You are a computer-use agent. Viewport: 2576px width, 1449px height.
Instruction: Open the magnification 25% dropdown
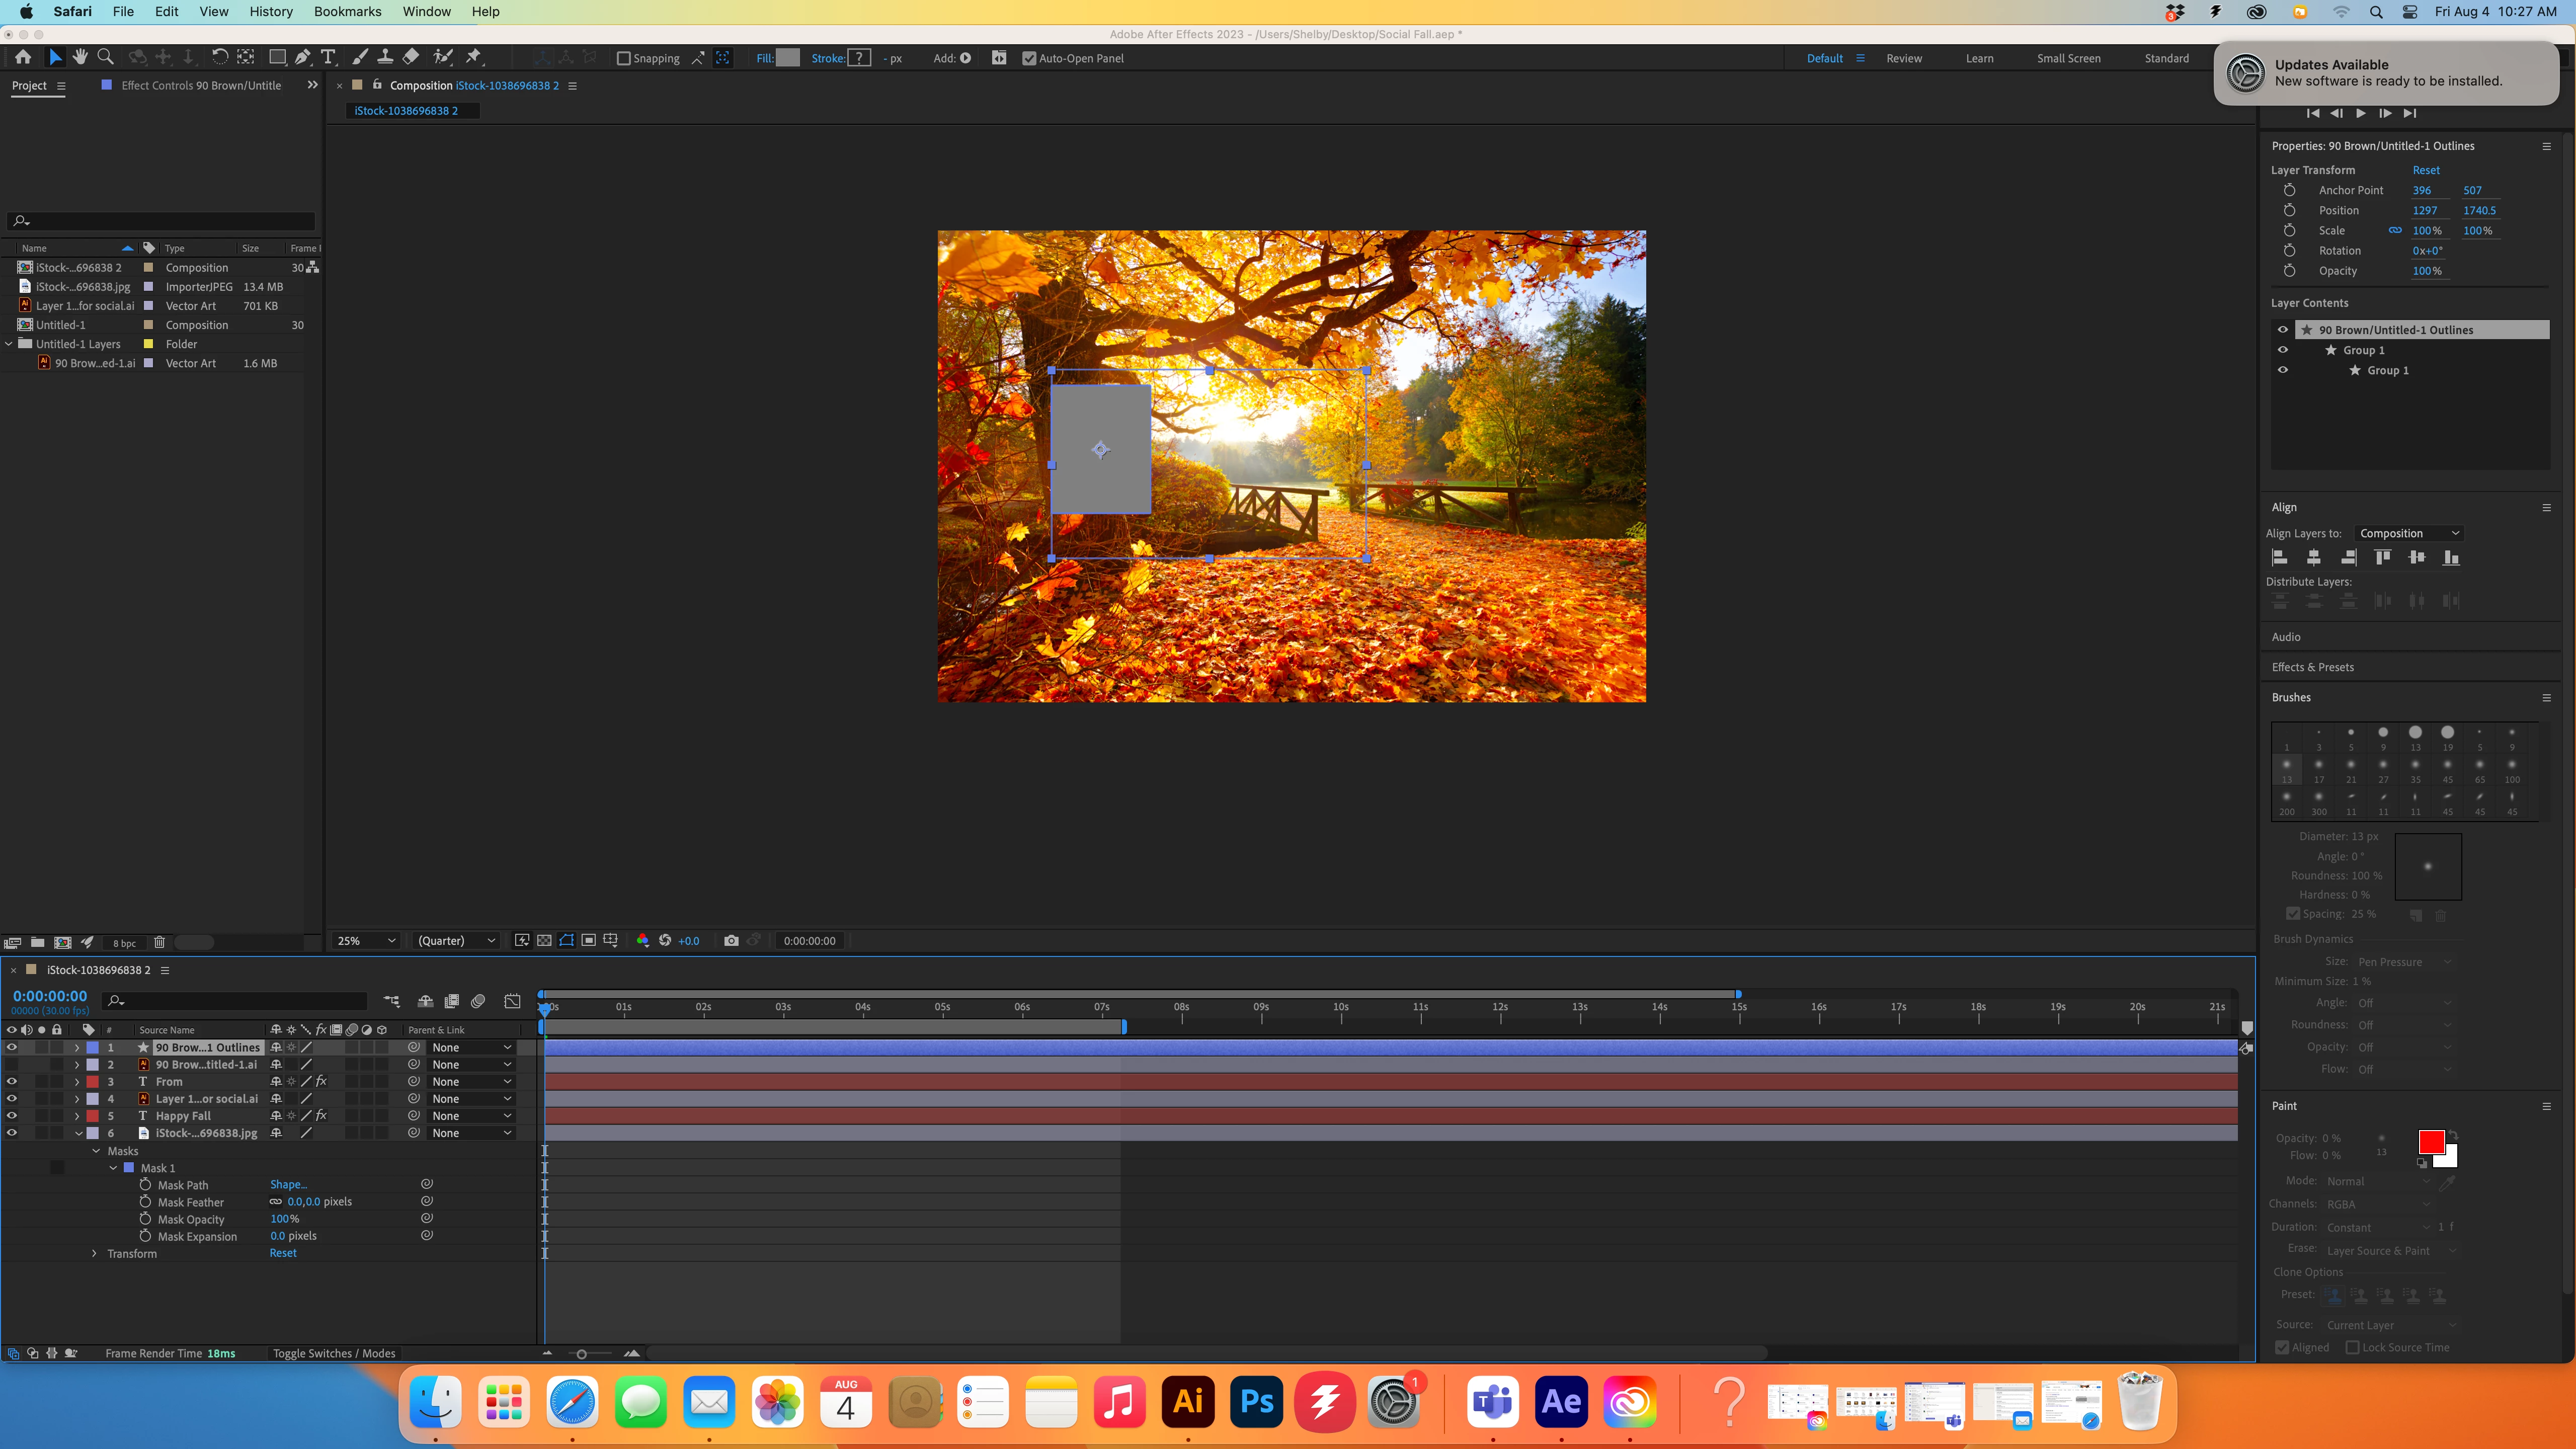(x=366, y=940)
